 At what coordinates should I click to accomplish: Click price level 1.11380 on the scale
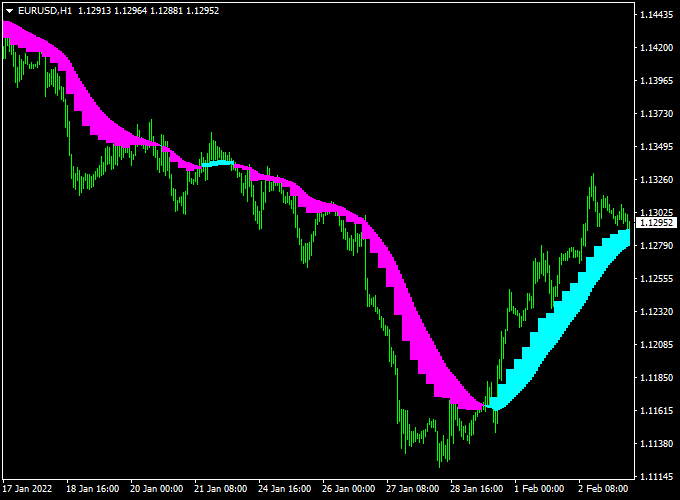pyautogui.click(x=657, y=444)
